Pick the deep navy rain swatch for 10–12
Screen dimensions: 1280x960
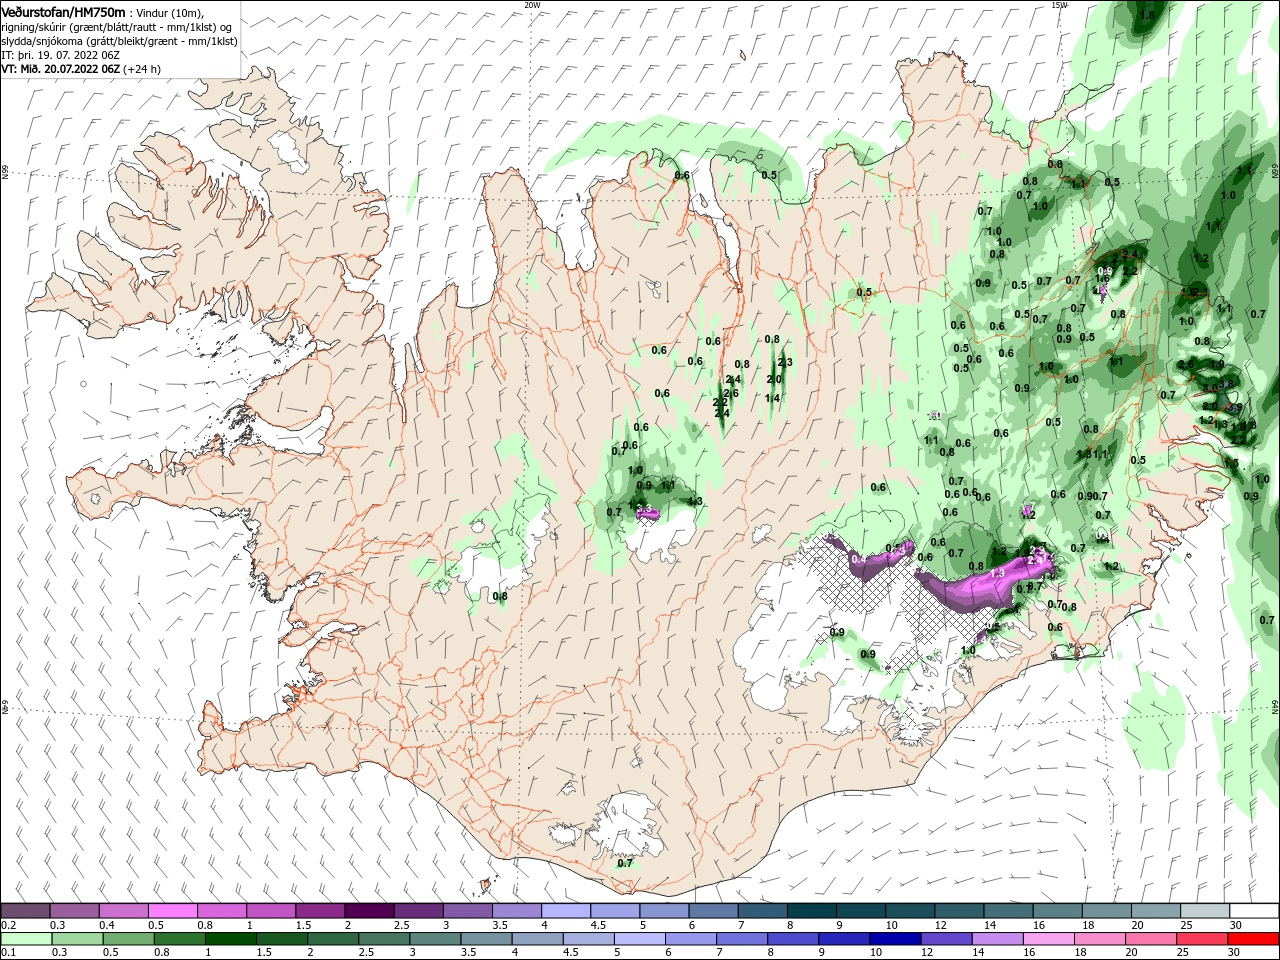pyautogui.click(x=894, y=939)
